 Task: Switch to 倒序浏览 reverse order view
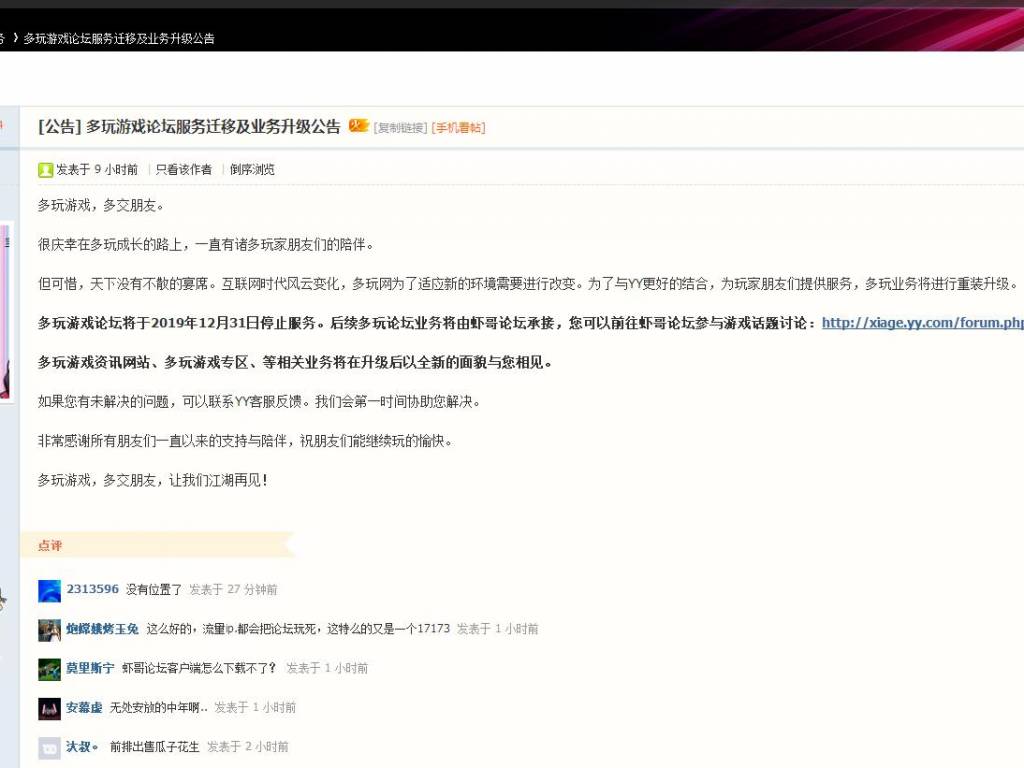click(x=252, y=170)
